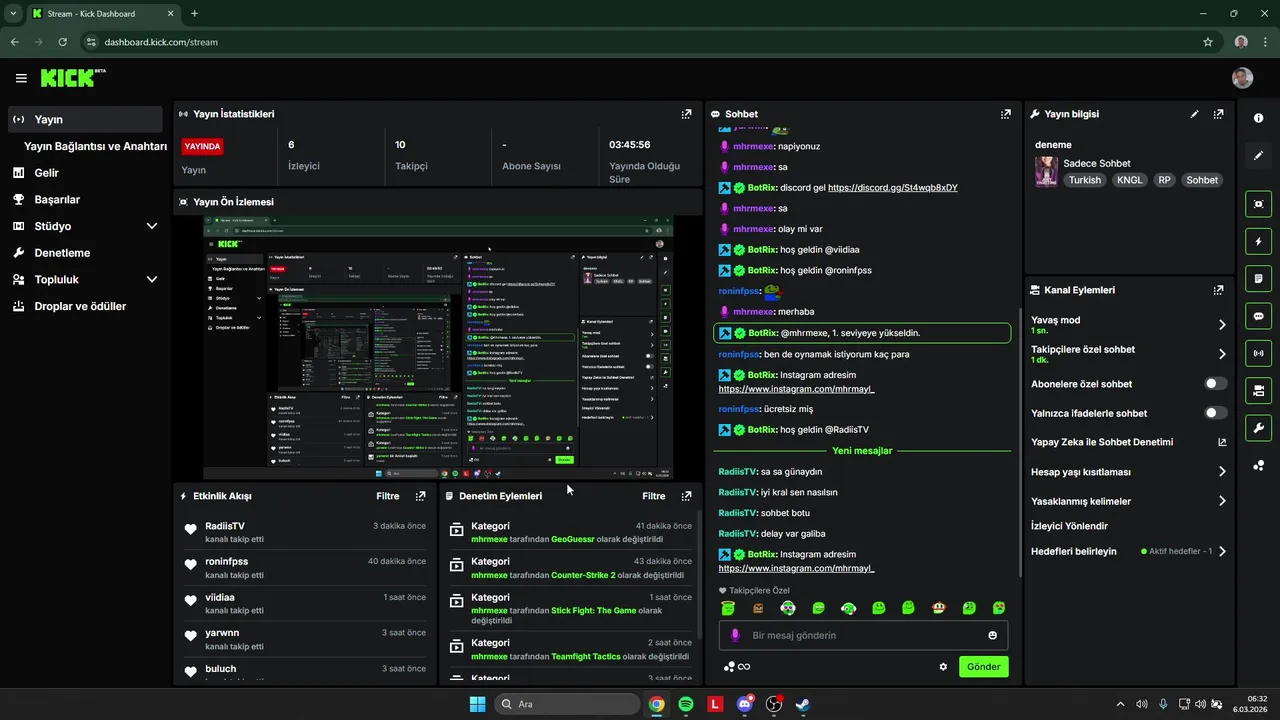Pop out the Kanal Eylemleri panel
The height and width of the screenshot is (720, 1280).
point(1218,290)
